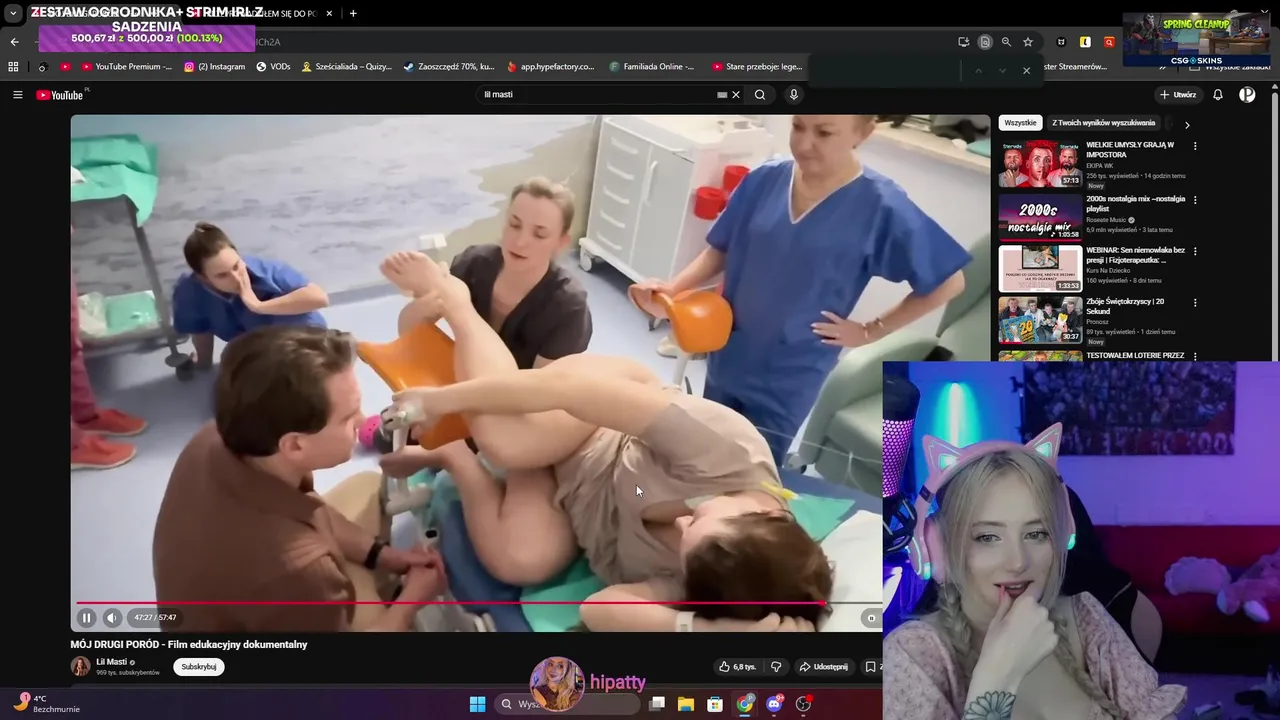Open the browser tab list dropdown arrow
Viewport: 1280px width, 720px height.
coord(13,14)
